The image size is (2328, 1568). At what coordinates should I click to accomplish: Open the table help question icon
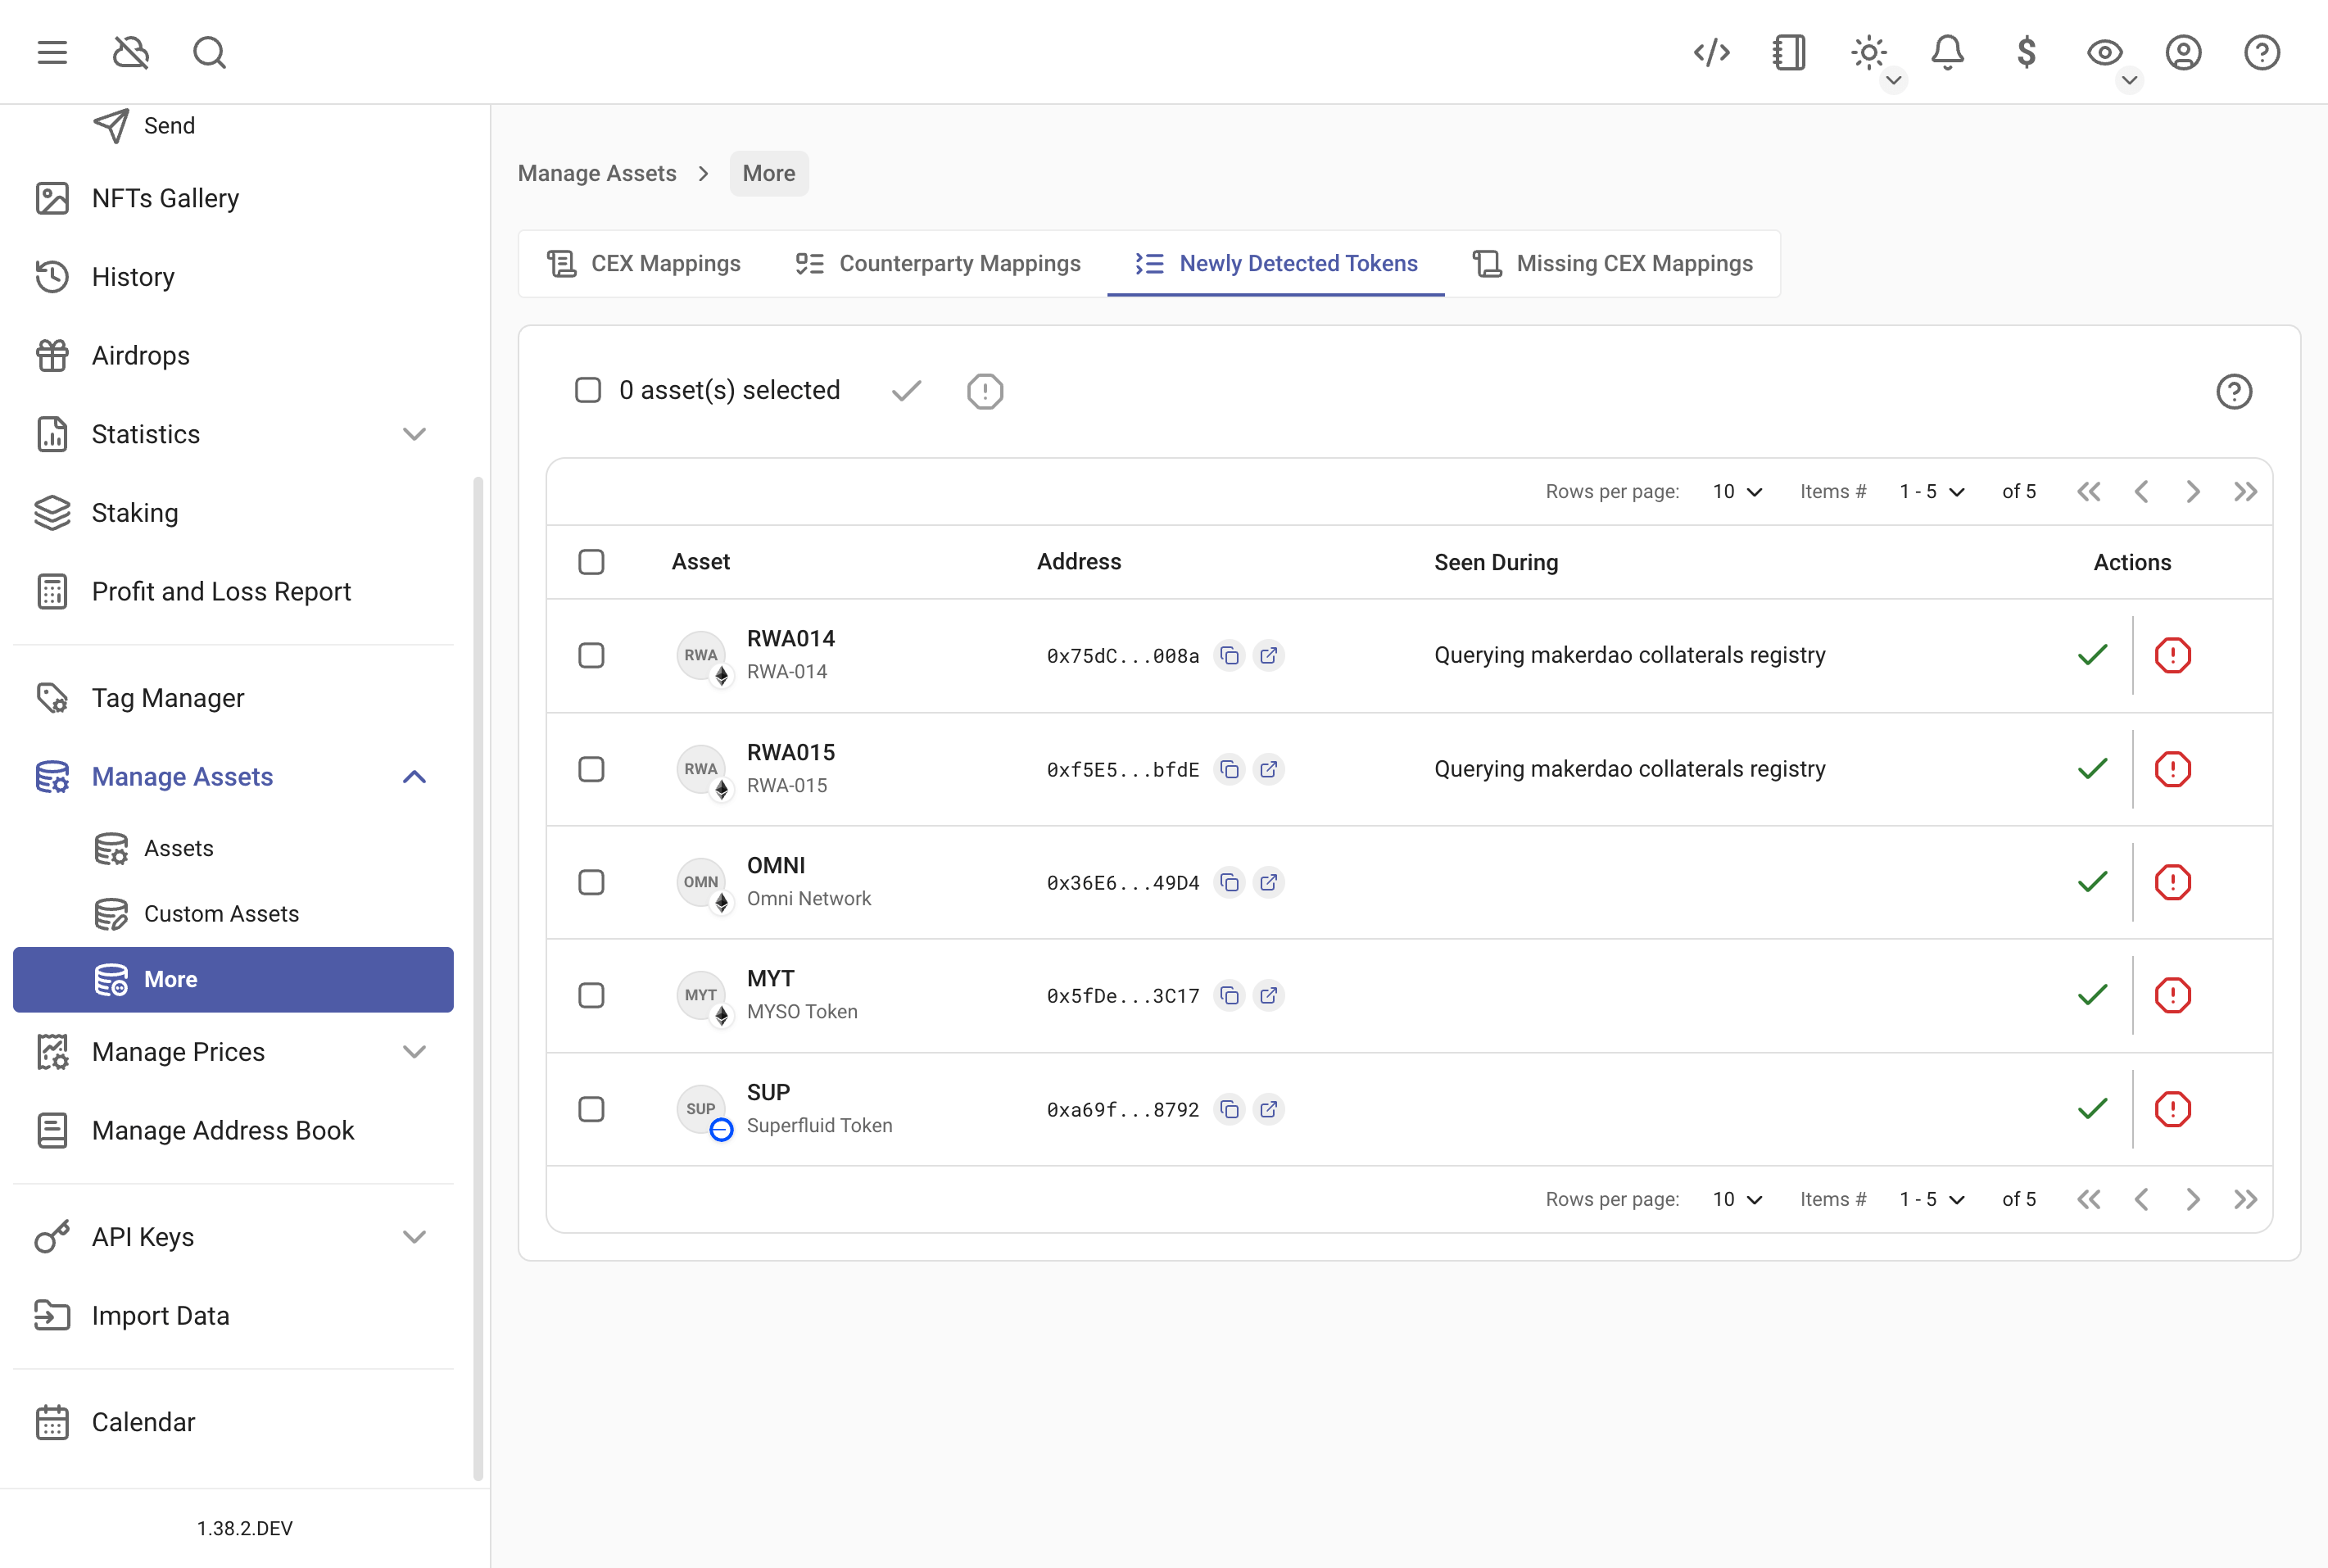coord(2234,391)
